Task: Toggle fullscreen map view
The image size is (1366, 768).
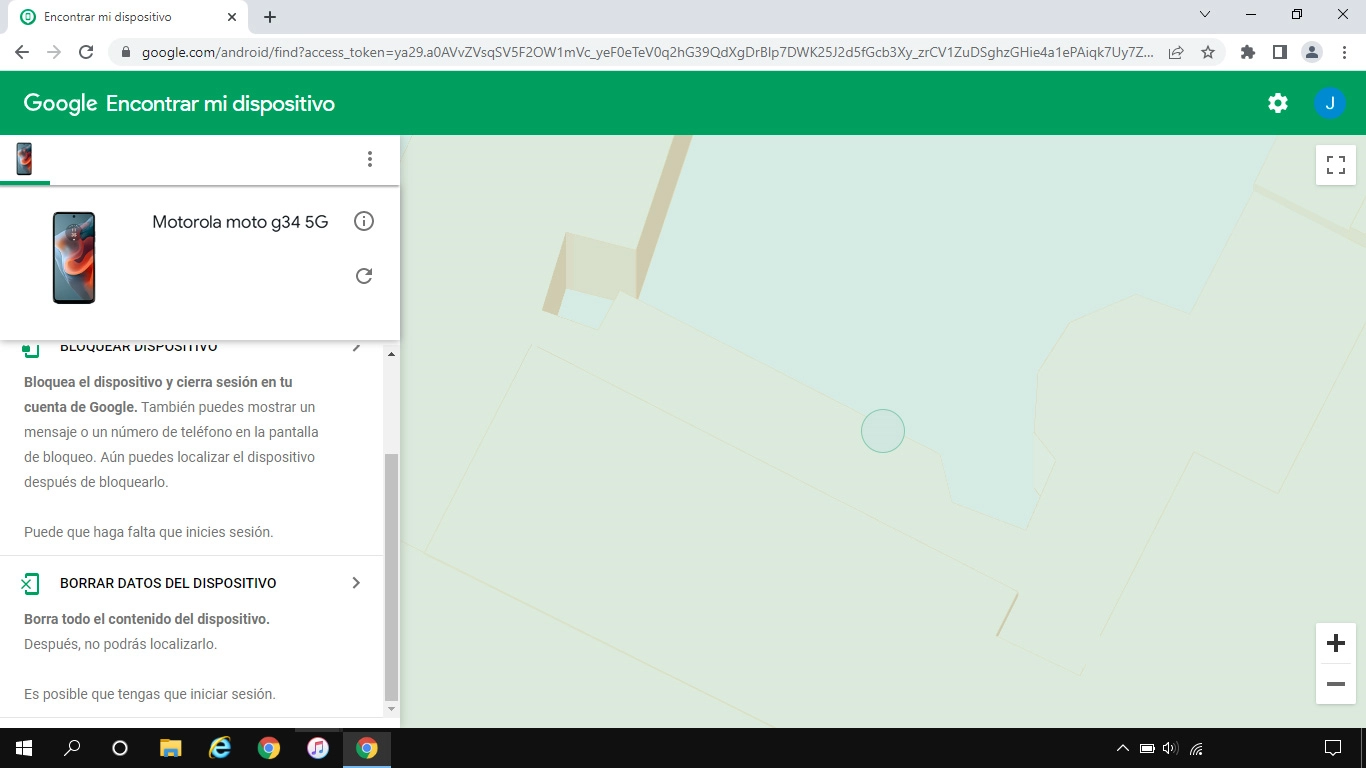Action: pyautogui.click(x=1335, y=165)
